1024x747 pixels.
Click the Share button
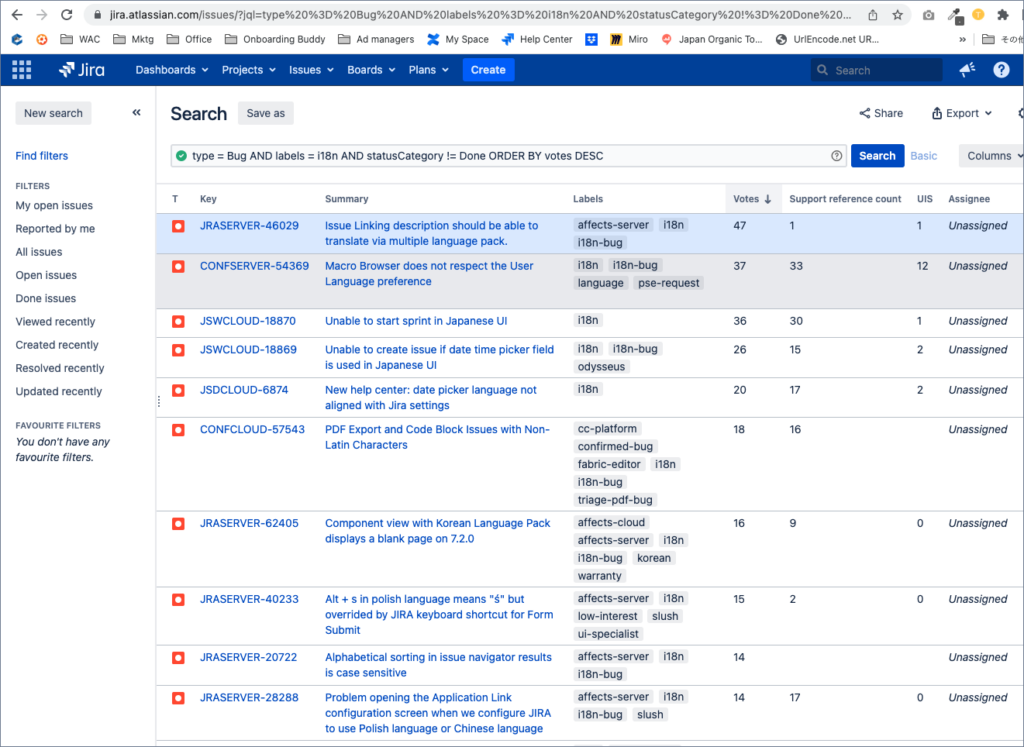(x=881, y=113)
